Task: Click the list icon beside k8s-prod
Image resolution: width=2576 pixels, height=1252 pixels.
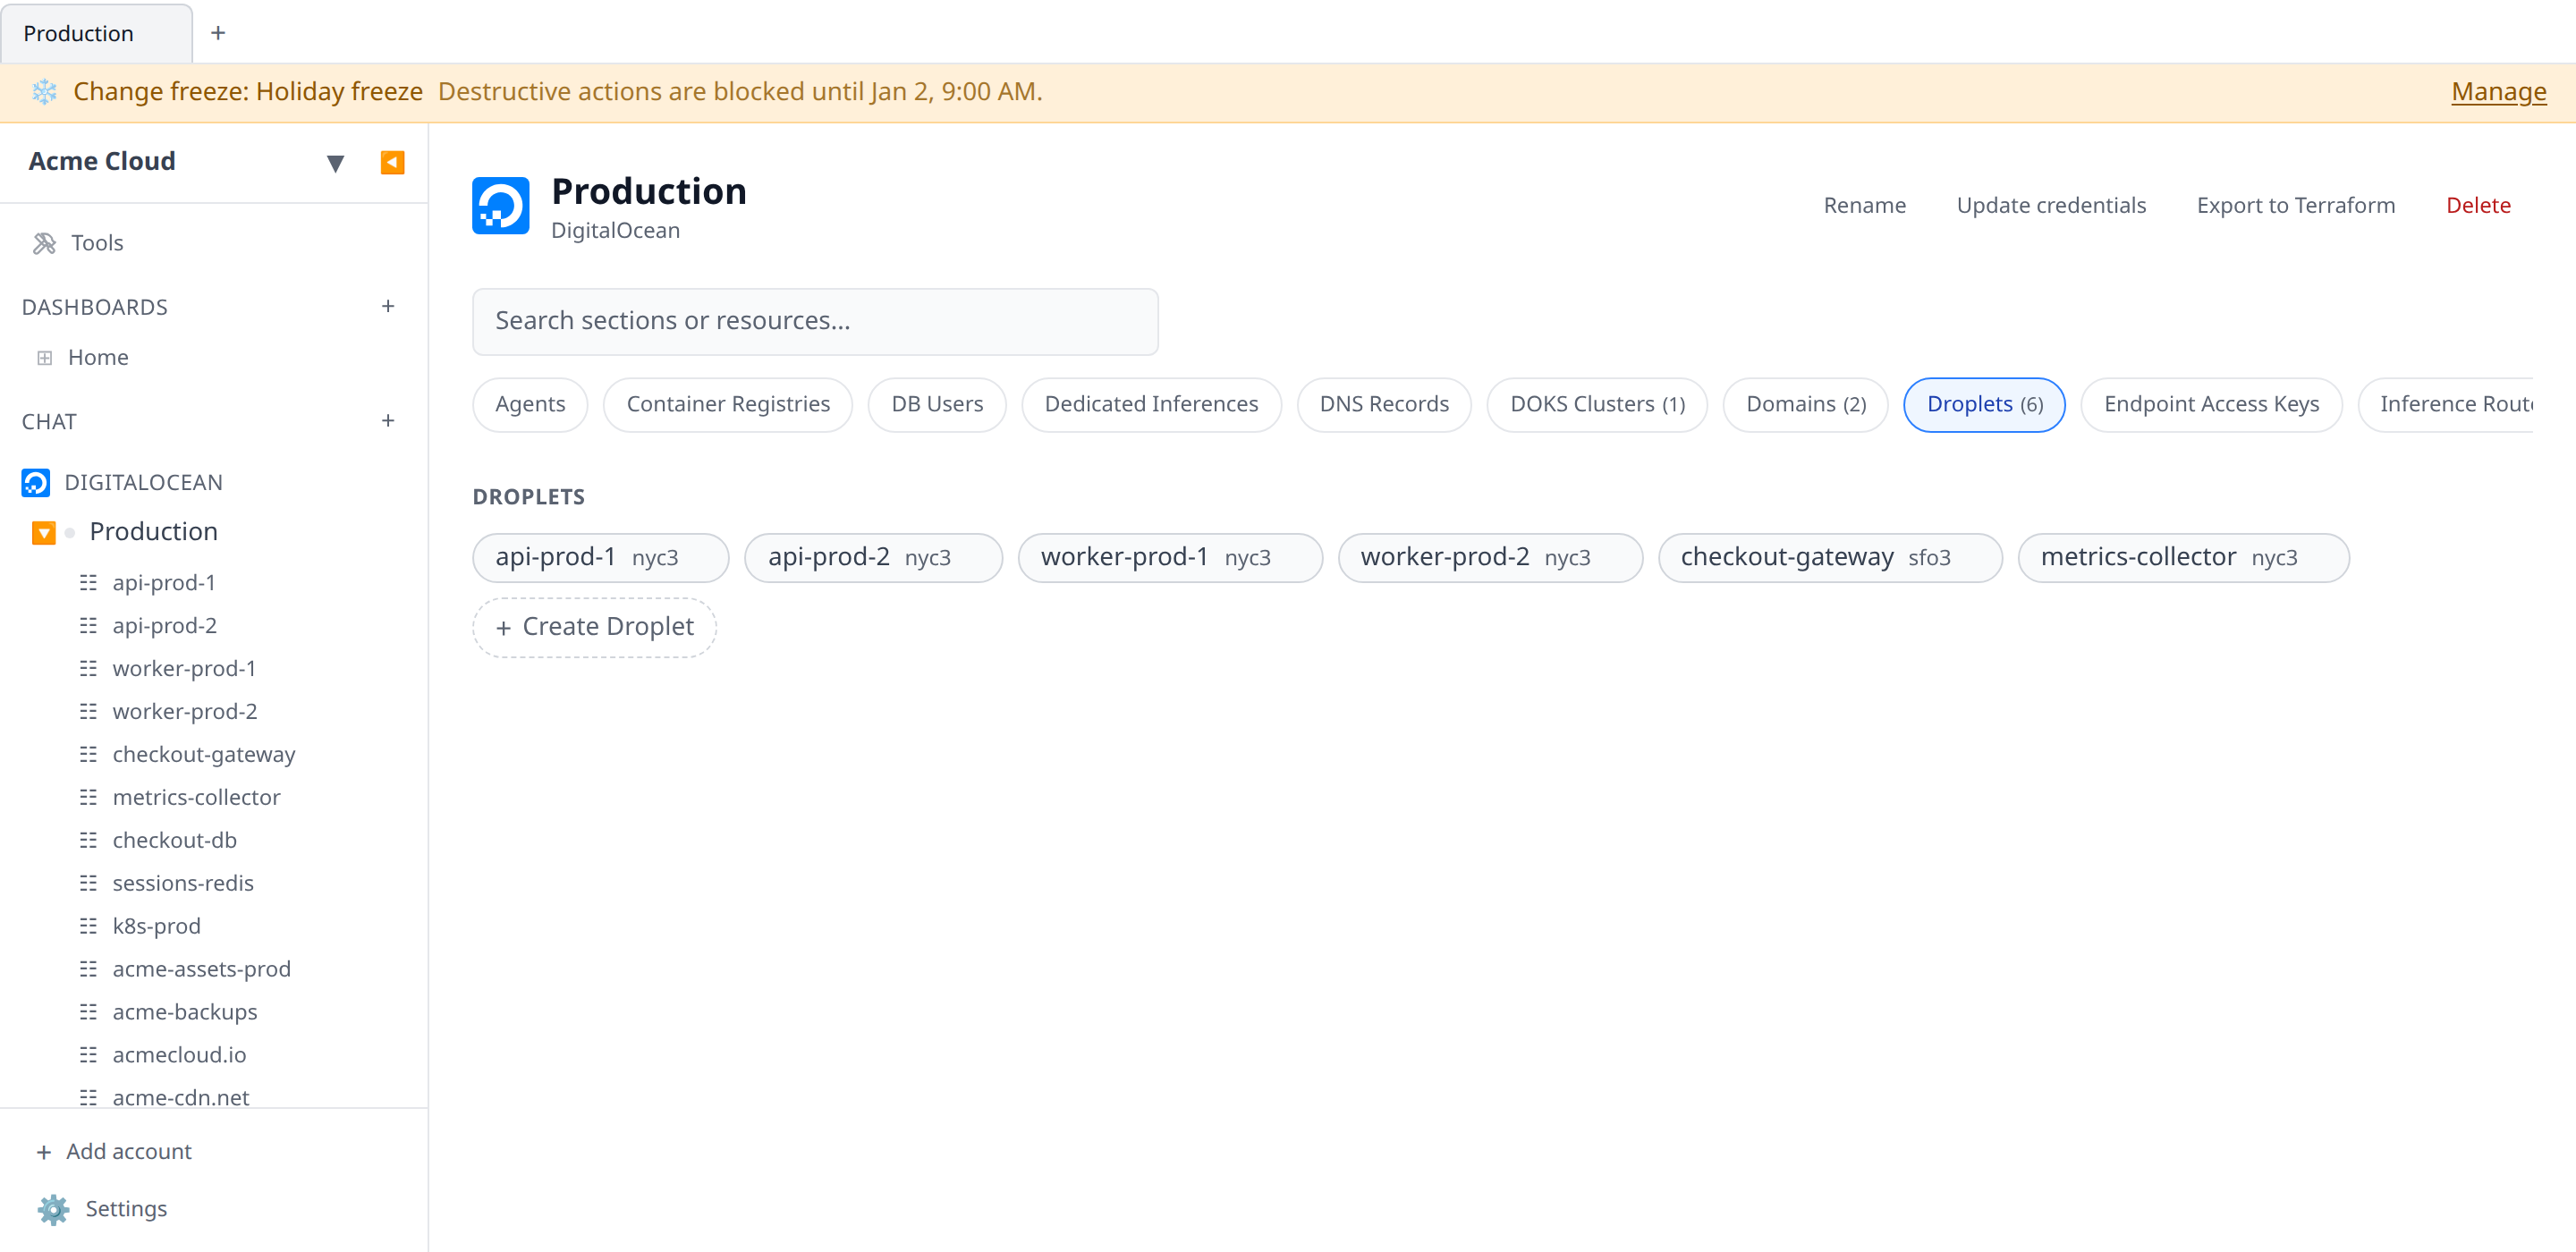Action: coord(88,927)
